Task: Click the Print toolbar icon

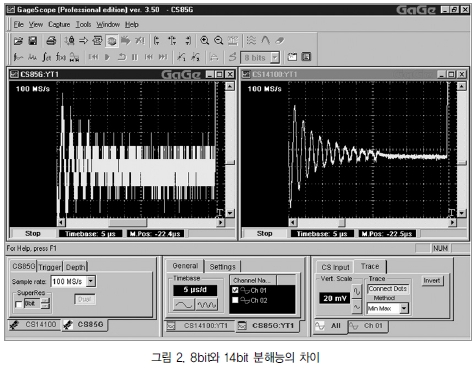Action: (51, 41)
